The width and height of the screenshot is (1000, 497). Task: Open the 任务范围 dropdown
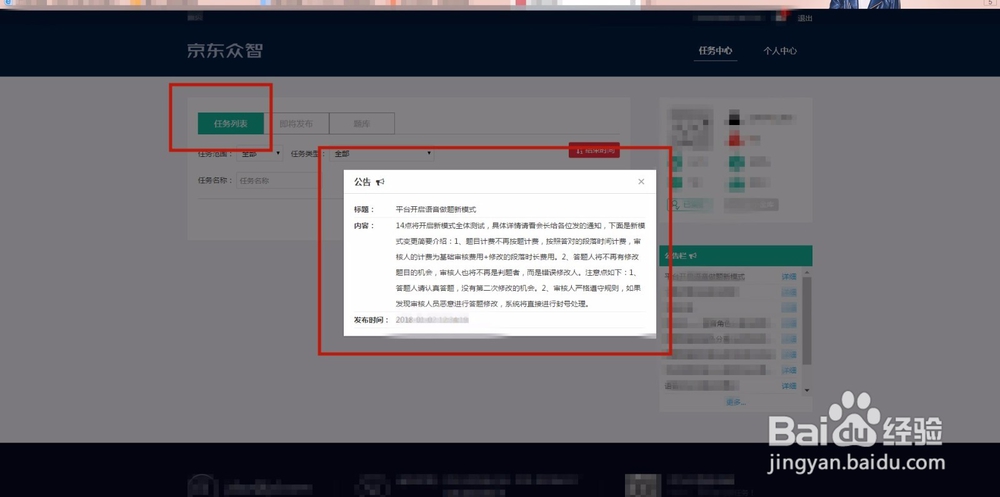pos(260,154)
